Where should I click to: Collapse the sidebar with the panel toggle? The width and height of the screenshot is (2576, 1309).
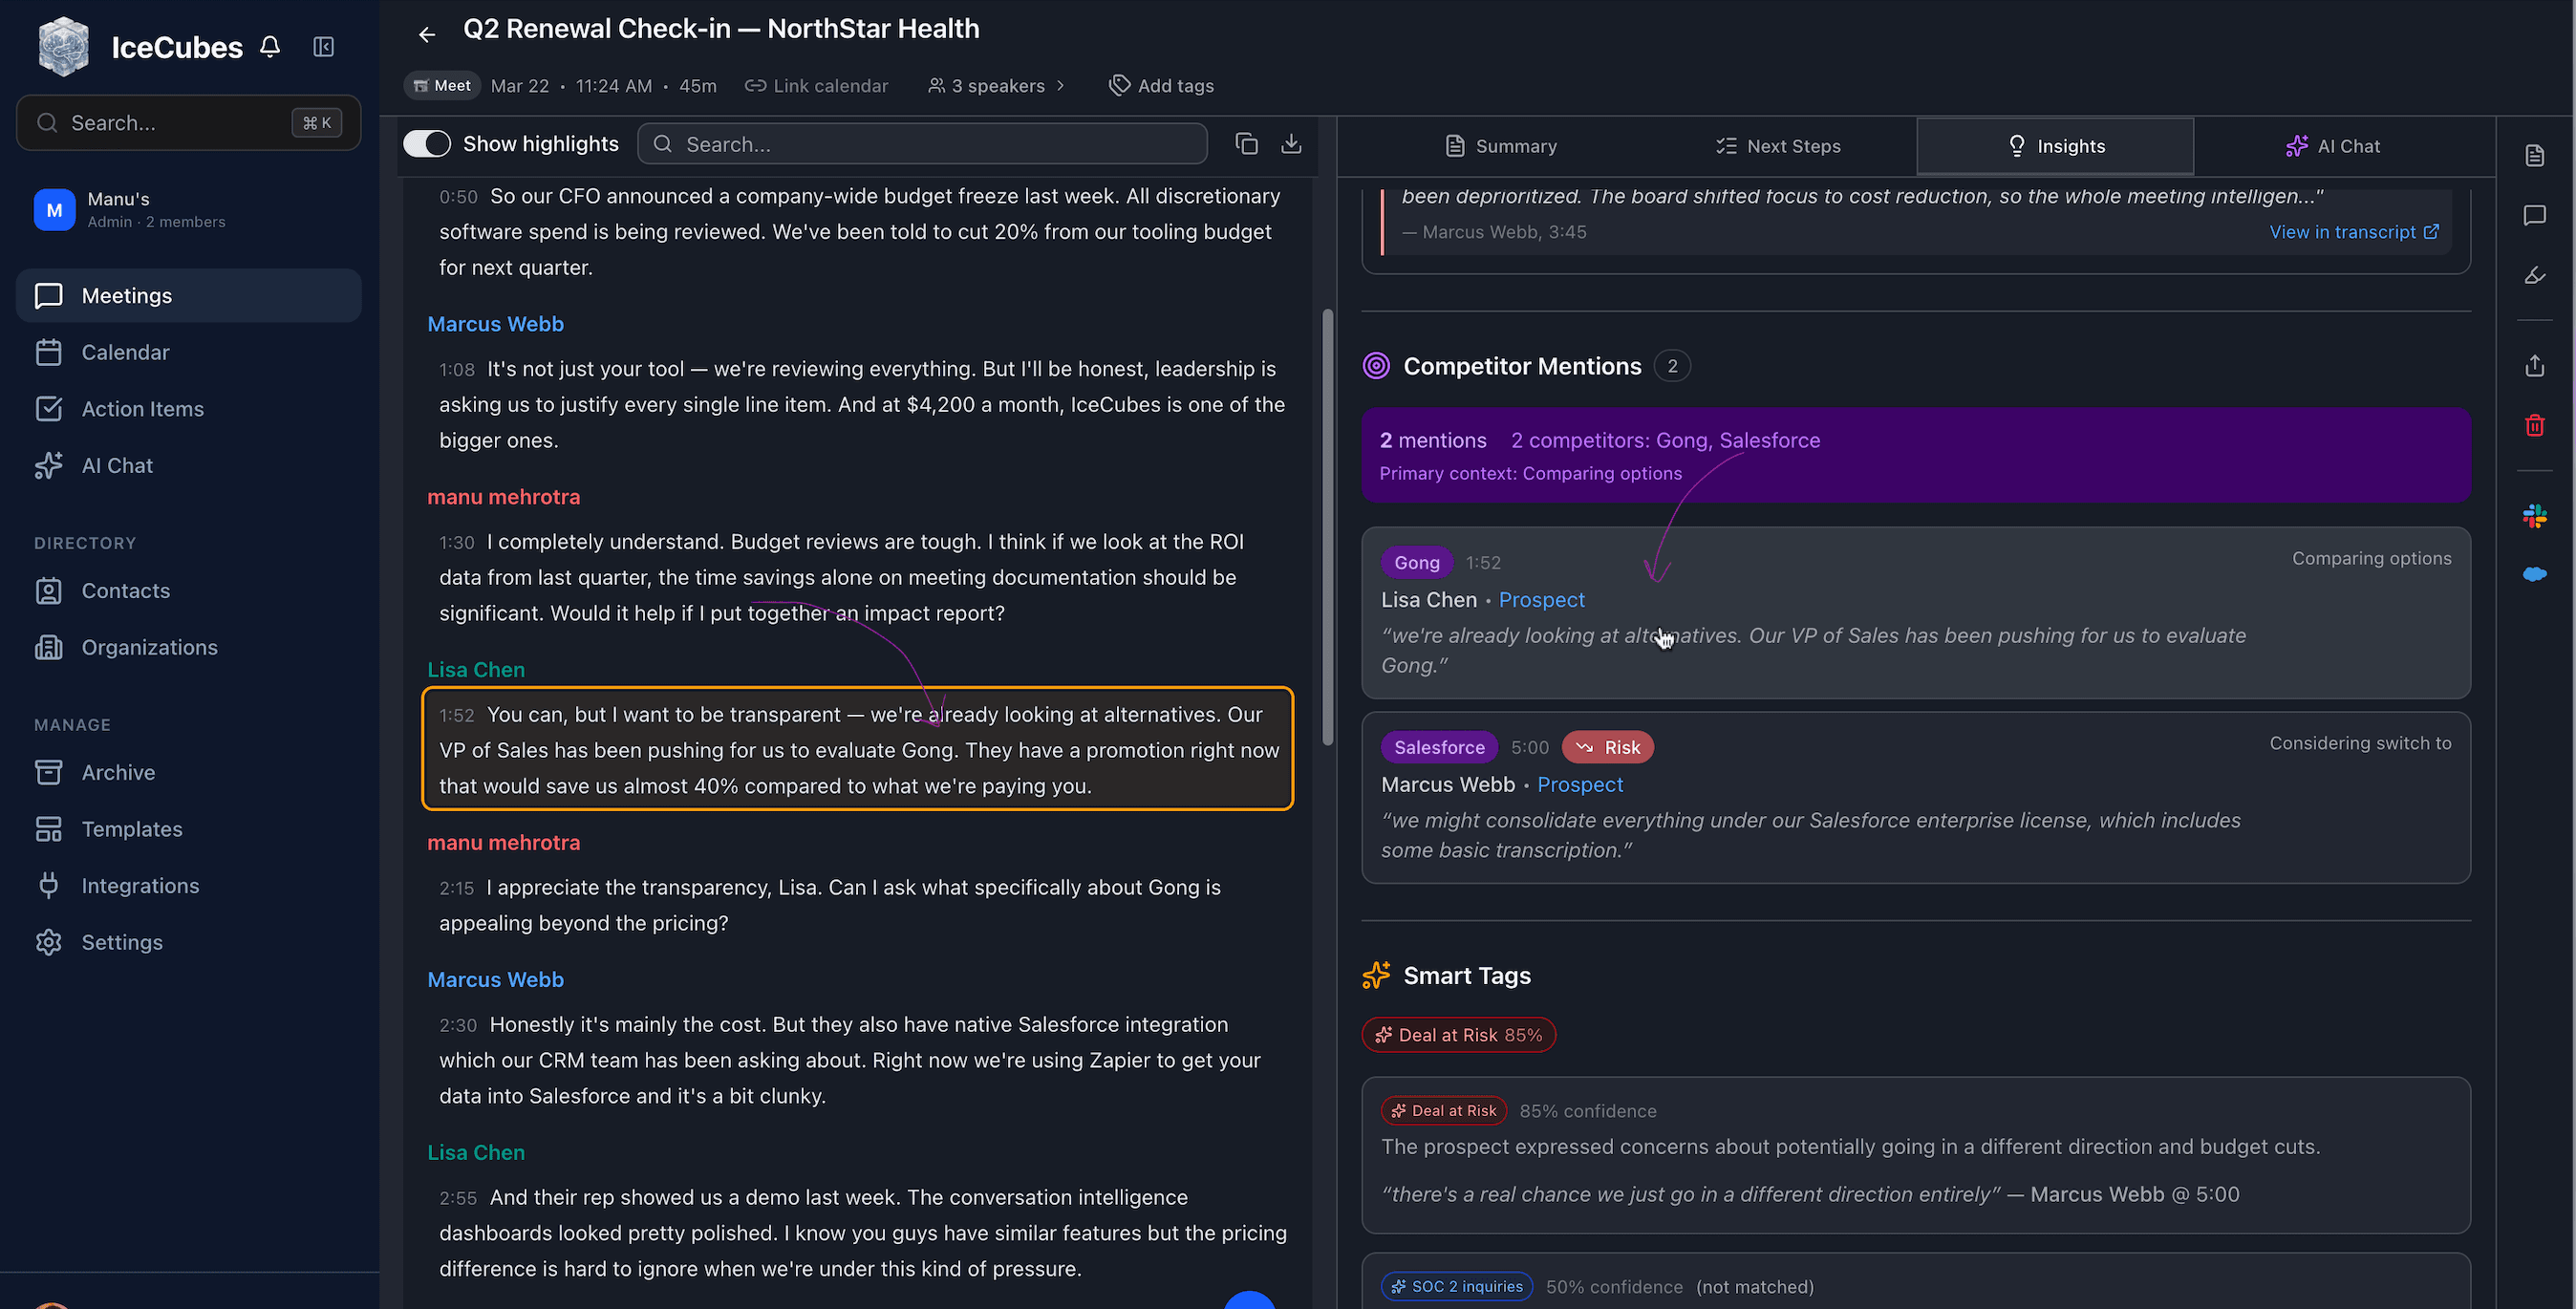[x=323, y=46]
